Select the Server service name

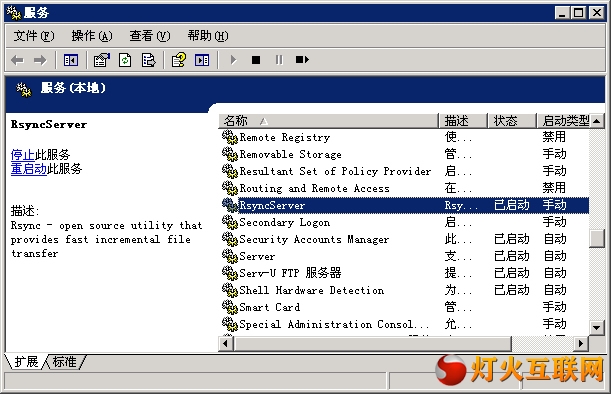click(257, 256)
